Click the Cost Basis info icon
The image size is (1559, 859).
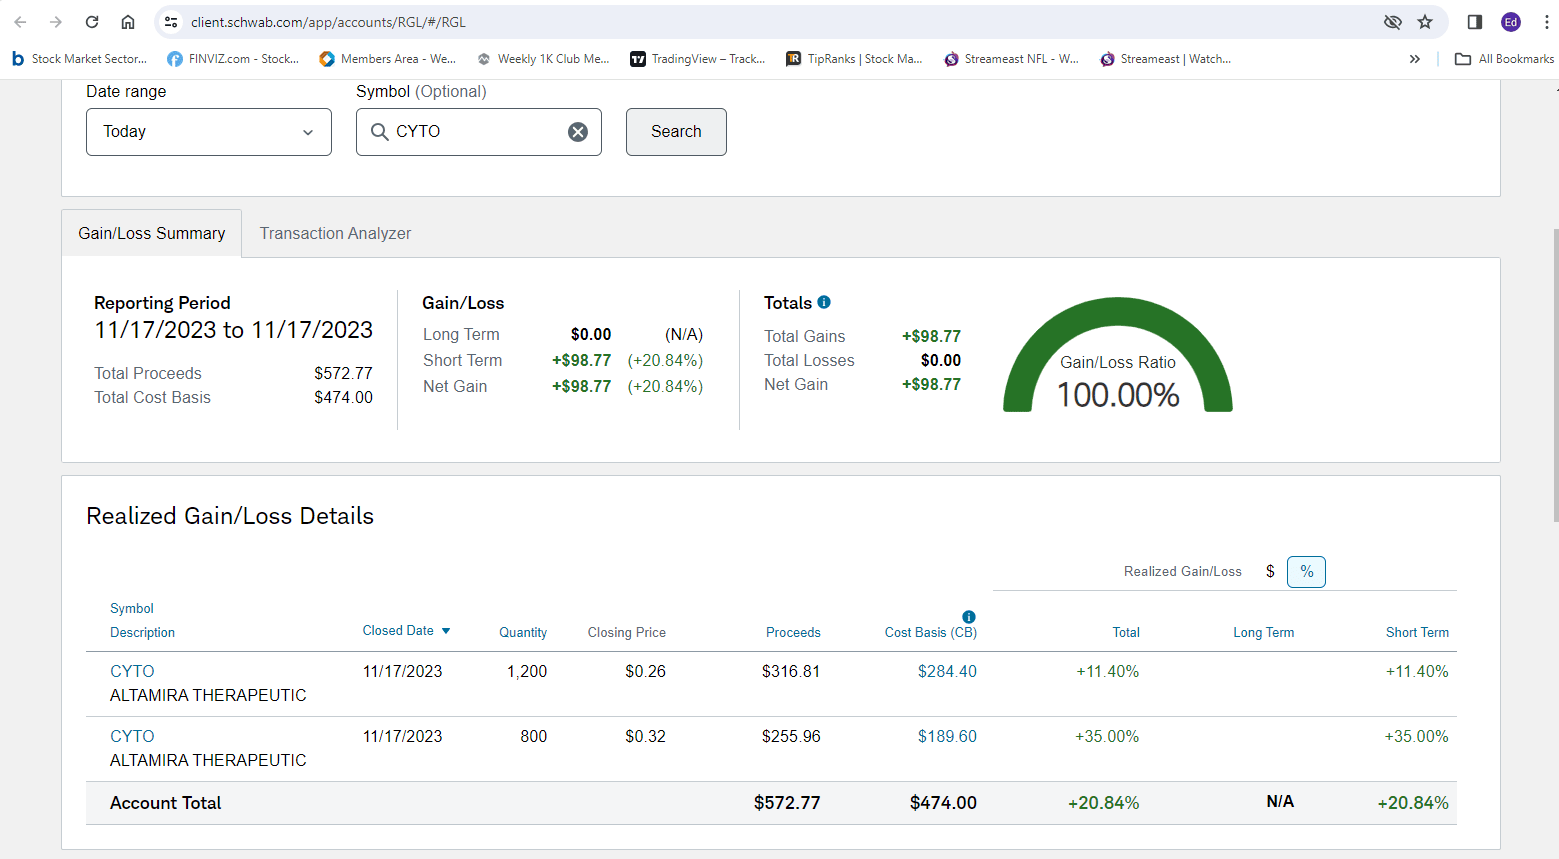(x=968, y=617)
